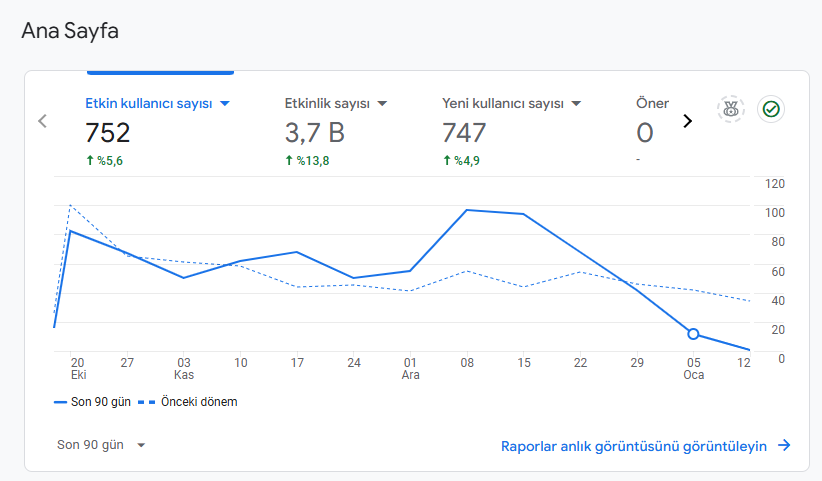Click the green checkmark data quality icon
Screen dimensions: 822x481
[x=771, y=109]
